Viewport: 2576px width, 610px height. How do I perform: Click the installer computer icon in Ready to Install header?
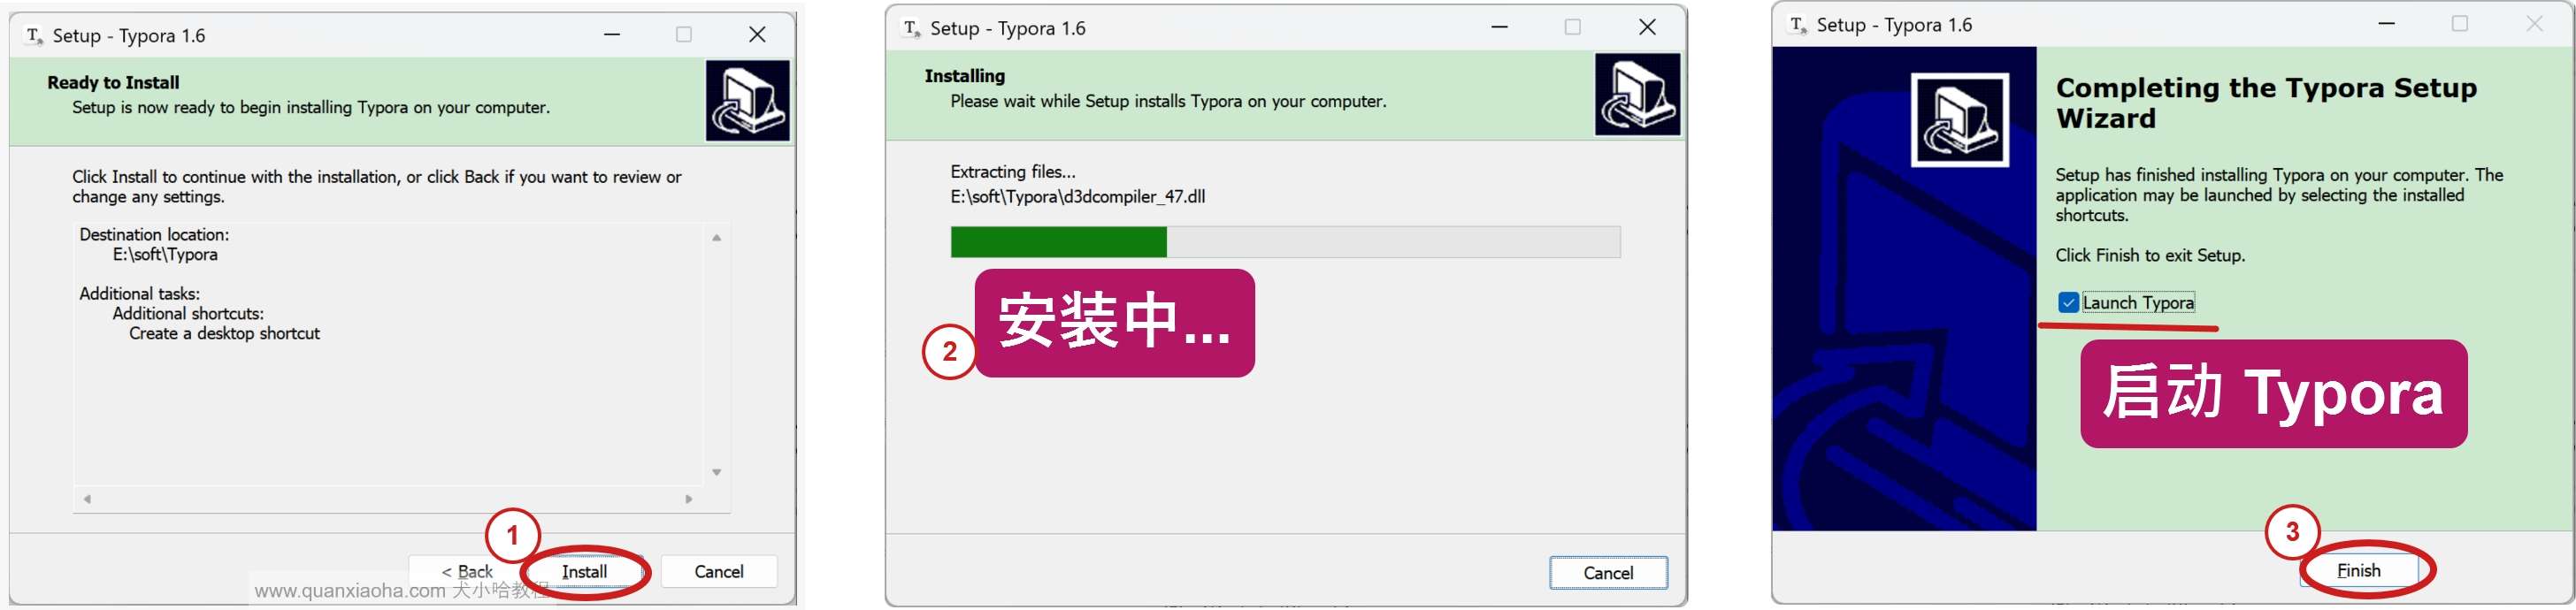(747, 101)
